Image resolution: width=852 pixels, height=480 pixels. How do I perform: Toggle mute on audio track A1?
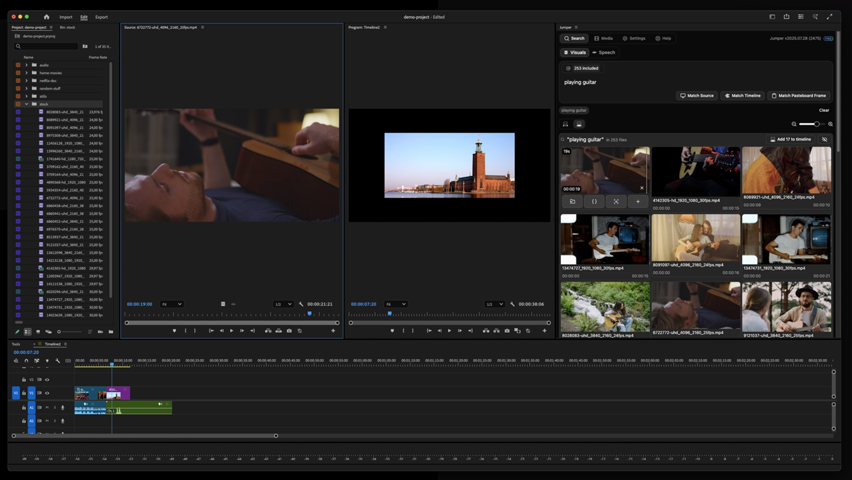pyautogui.click(x=47, y=408)
